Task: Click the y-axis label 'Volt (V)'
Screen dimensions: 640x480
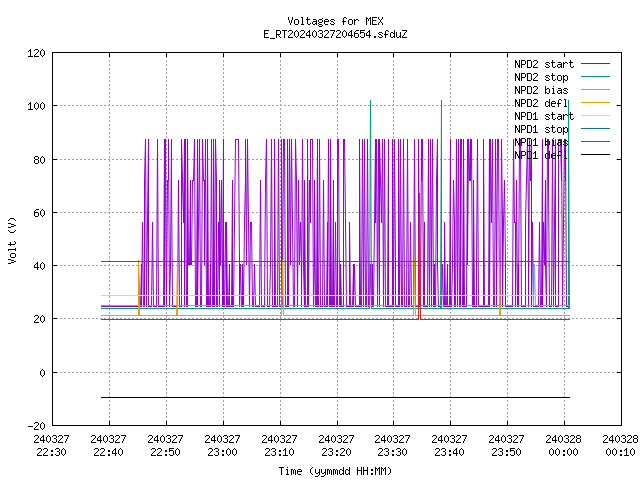Action: (12, 241)
